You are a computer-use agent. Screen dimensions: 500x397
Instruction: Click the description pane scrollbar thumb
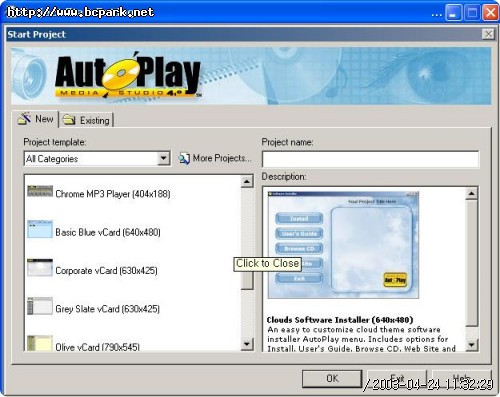click(471, 263)
